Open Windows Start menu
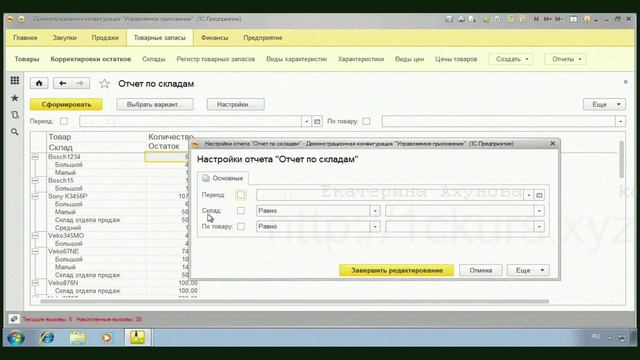 click(16, 338)
